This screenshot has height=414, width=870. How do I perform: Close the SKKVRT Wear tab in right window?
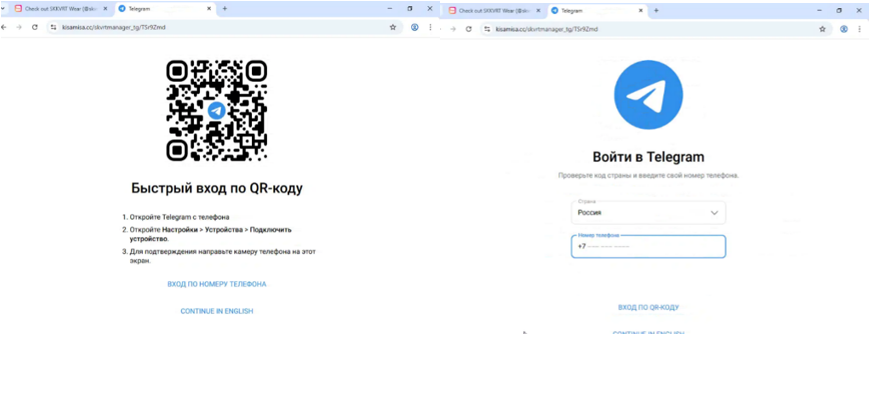[x=538, y=11]
